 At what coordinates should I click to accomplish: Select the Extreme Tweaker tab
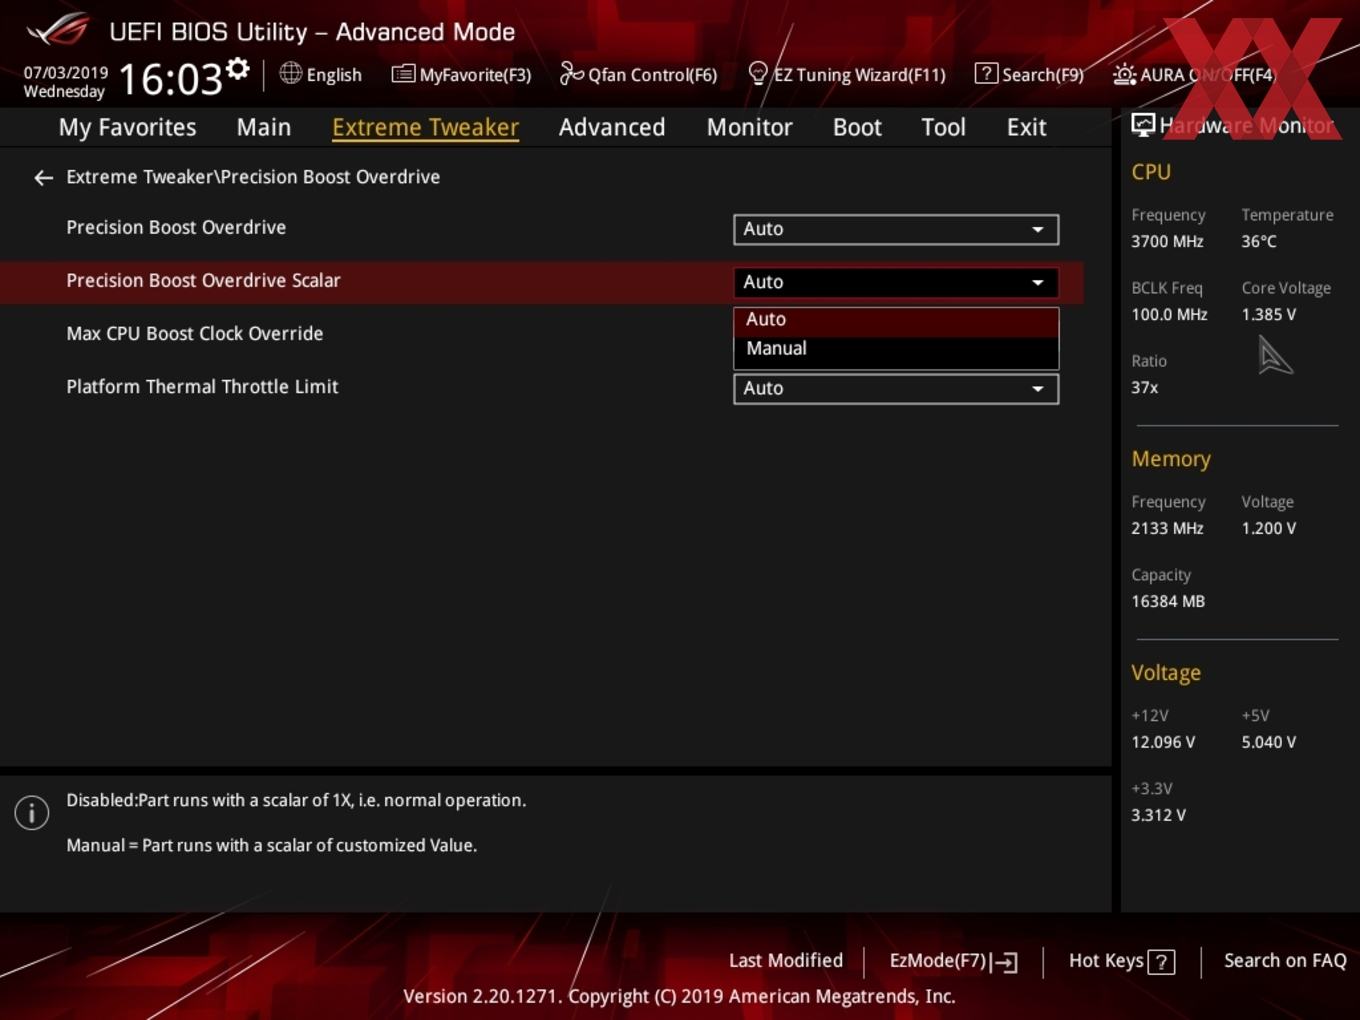(x=425, y=127)
